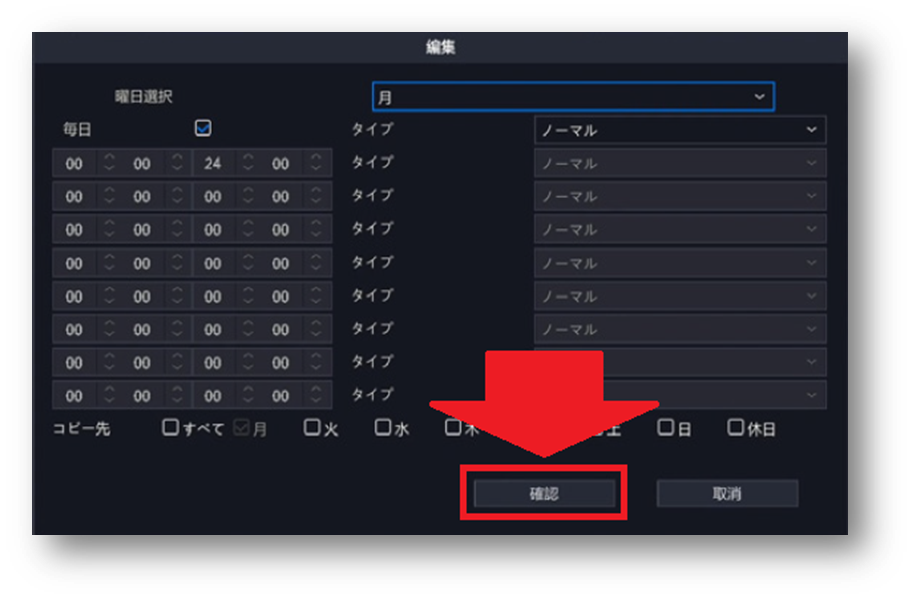
Task: Adjust the first row start minute stepper
Action: click(x=177, y=163)
